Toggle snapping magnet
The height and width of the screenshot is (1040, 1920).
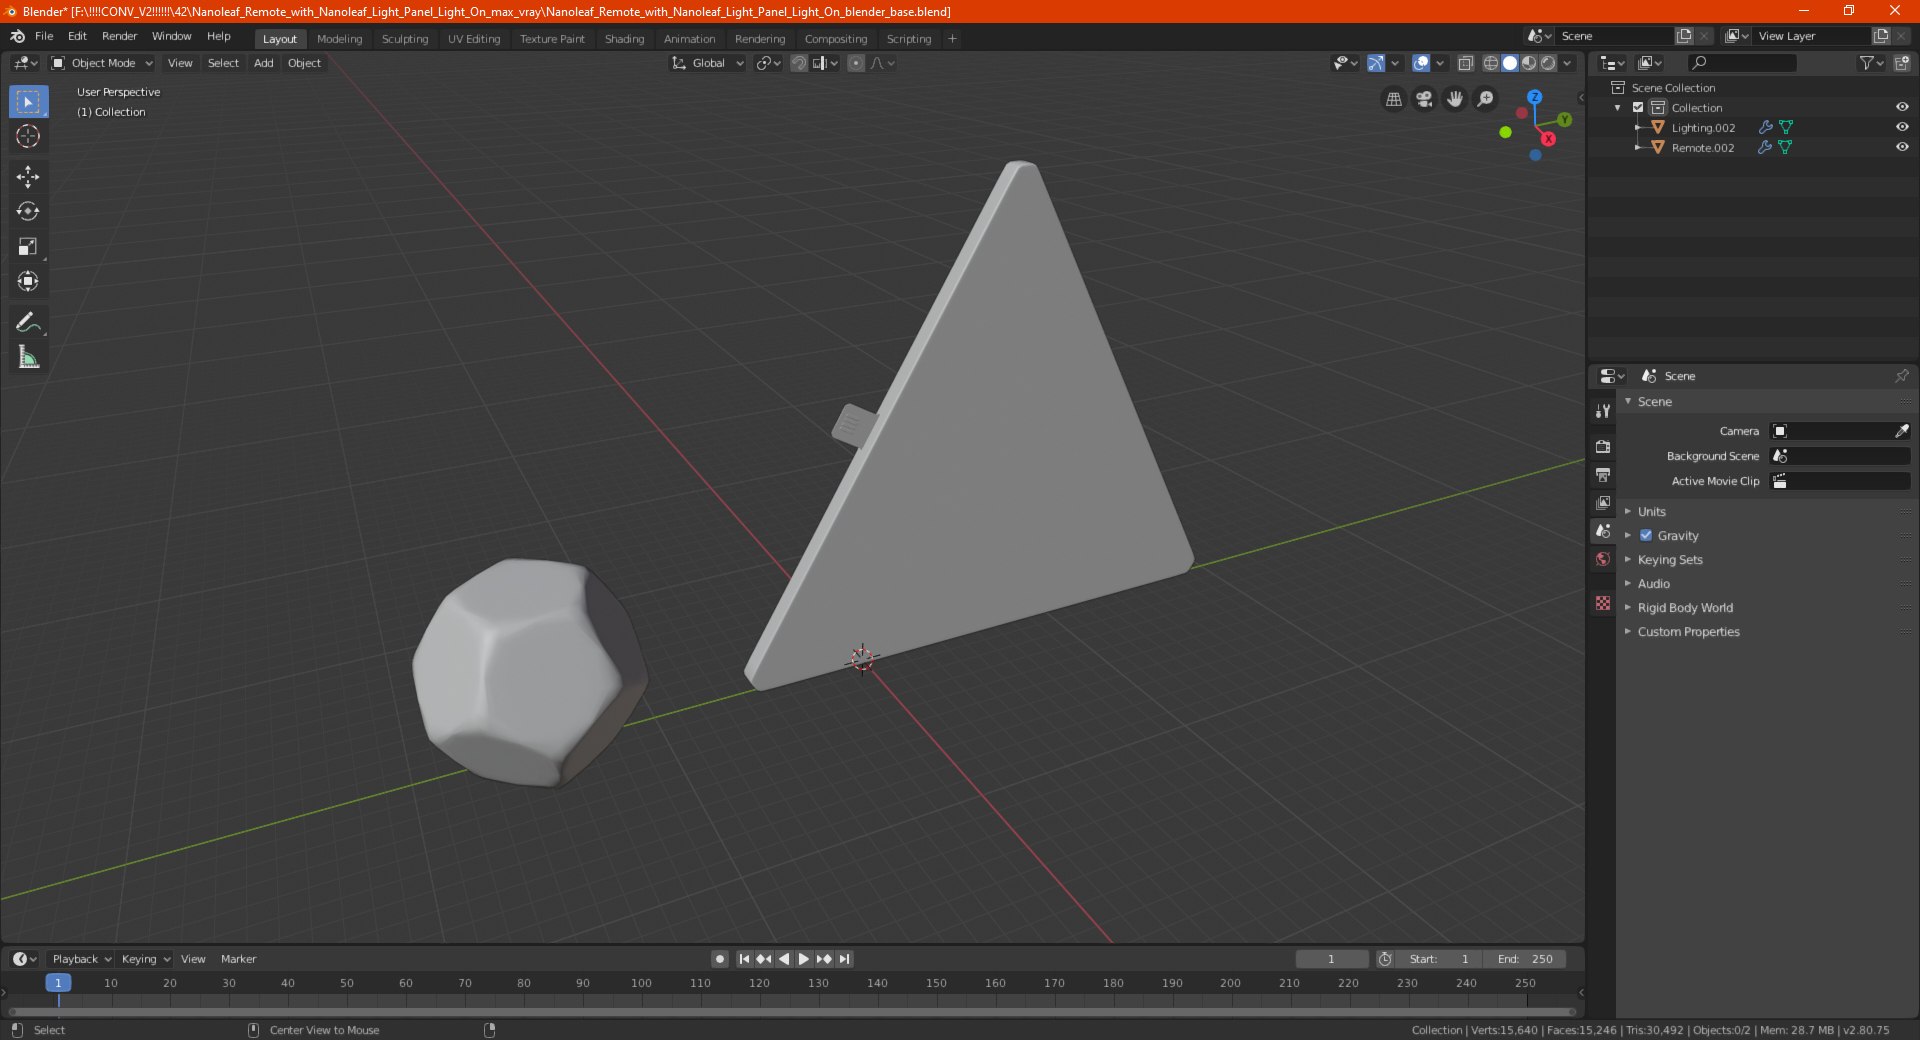tap(799, 63)
